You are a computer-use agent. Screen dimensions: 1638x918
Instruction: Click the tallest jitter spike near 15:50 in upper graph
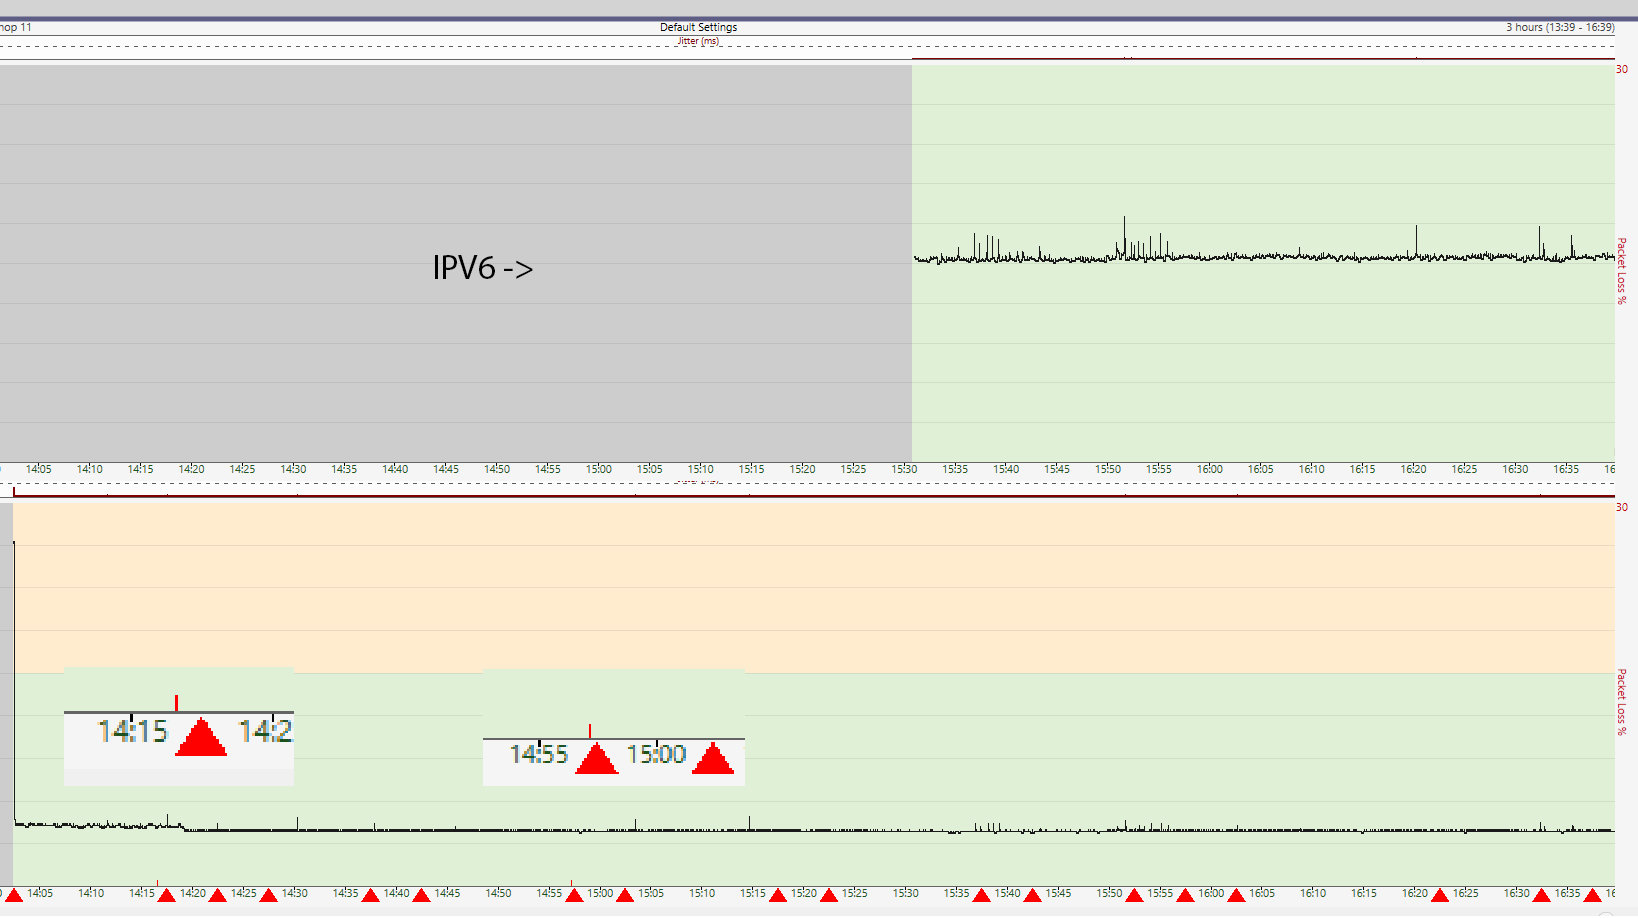1124,236
